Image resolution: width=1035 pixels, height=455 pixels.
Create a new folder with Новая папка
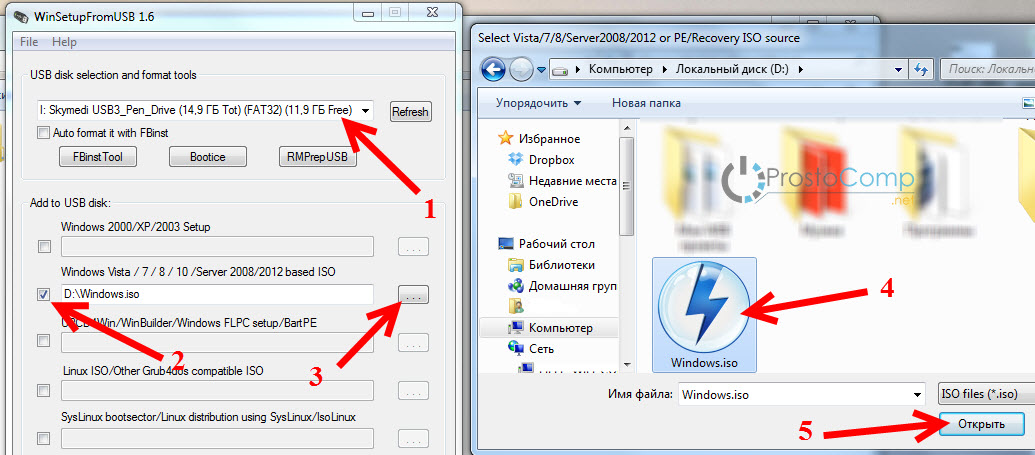(x=646, y=103)
